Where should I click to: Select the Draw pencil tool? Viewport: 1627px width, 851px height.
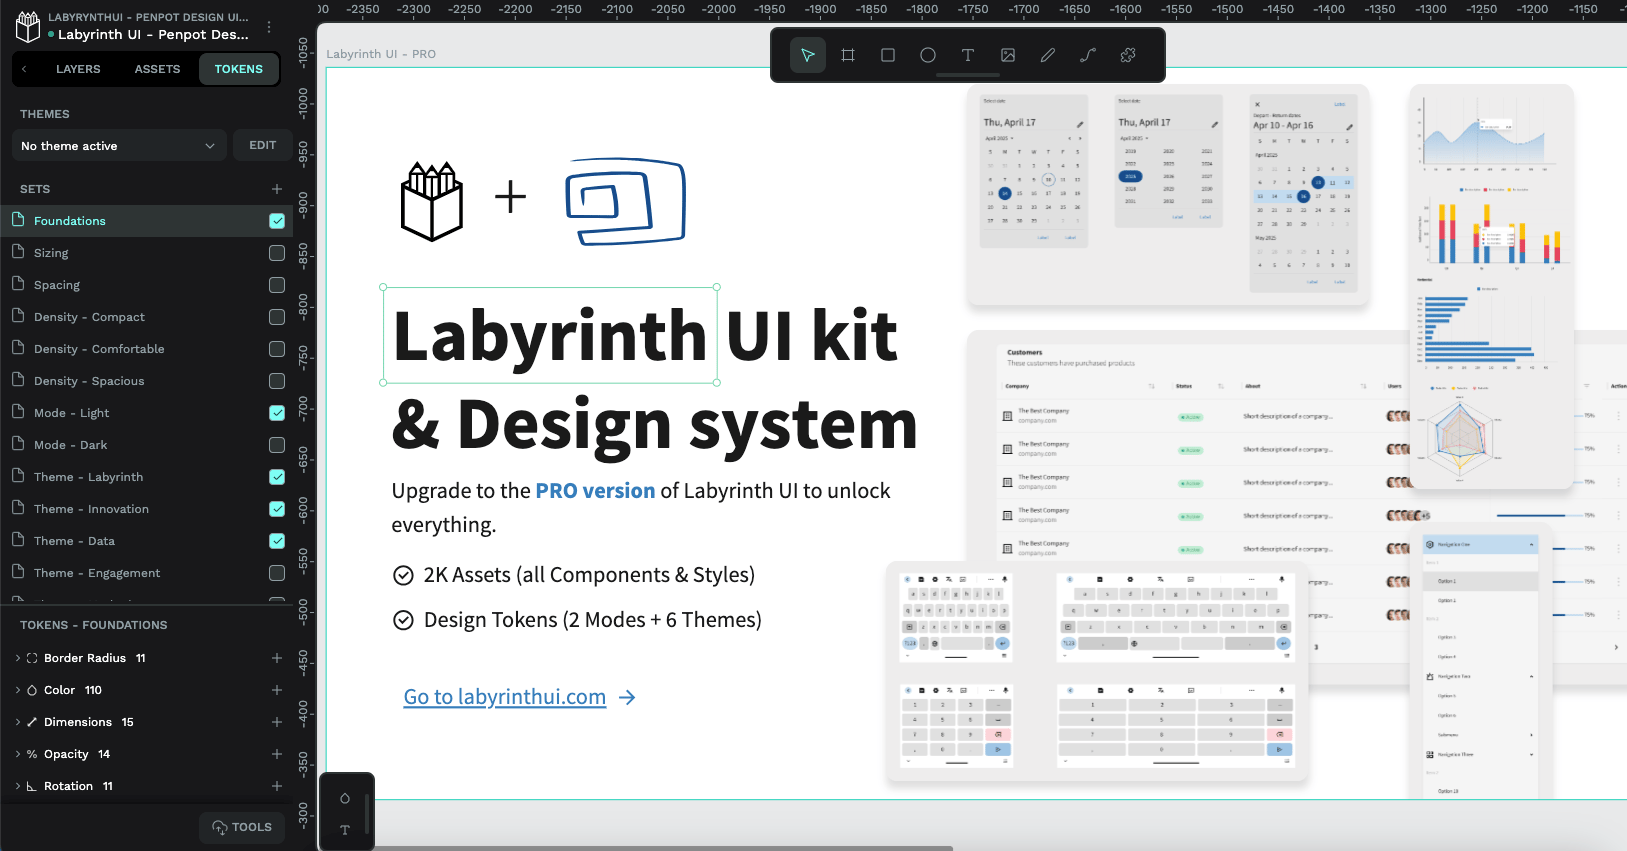[1048, 55]
